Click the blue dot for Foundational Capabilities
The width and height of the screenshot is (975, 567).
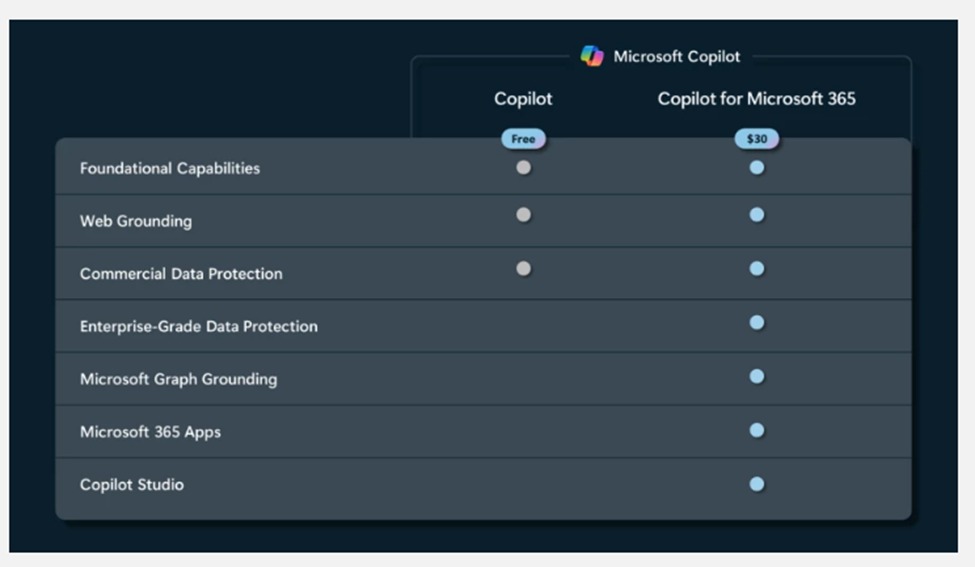(757, 168)
